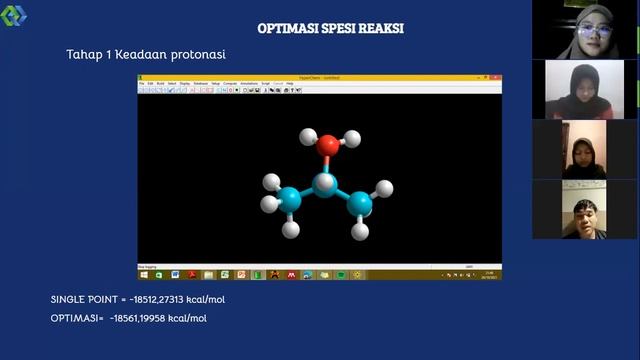
Task: Click the red oxygen element toolbar button
Action: click(x=230, y=90)
